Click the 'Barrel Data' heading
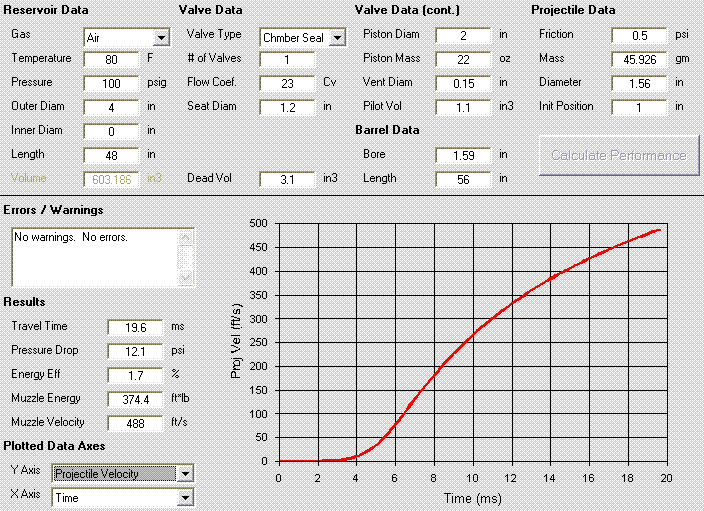The height and width of the screenshot is (511, 704). pos(387,130)
